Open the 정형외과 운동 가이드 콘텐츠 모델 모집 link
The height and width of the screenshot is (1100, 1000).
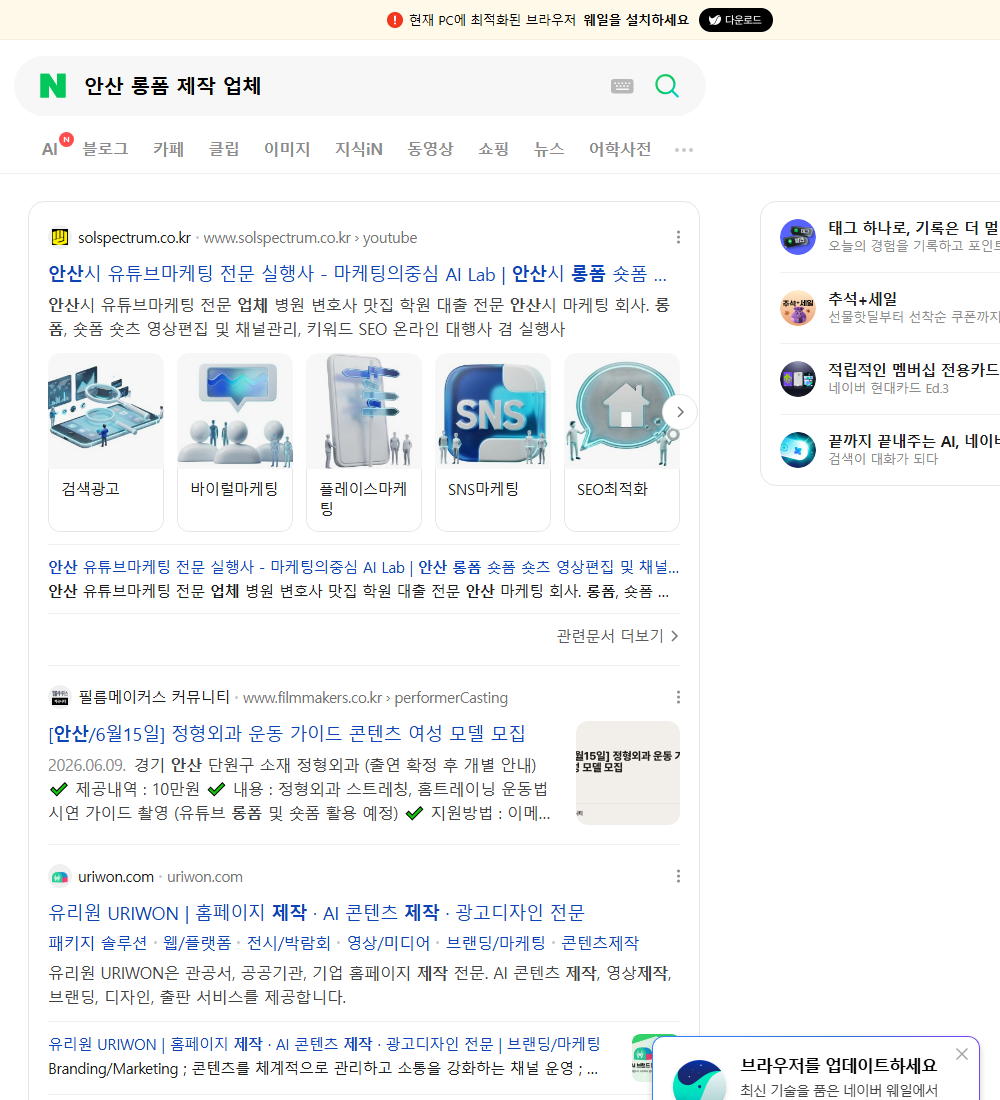click(287, 733)
